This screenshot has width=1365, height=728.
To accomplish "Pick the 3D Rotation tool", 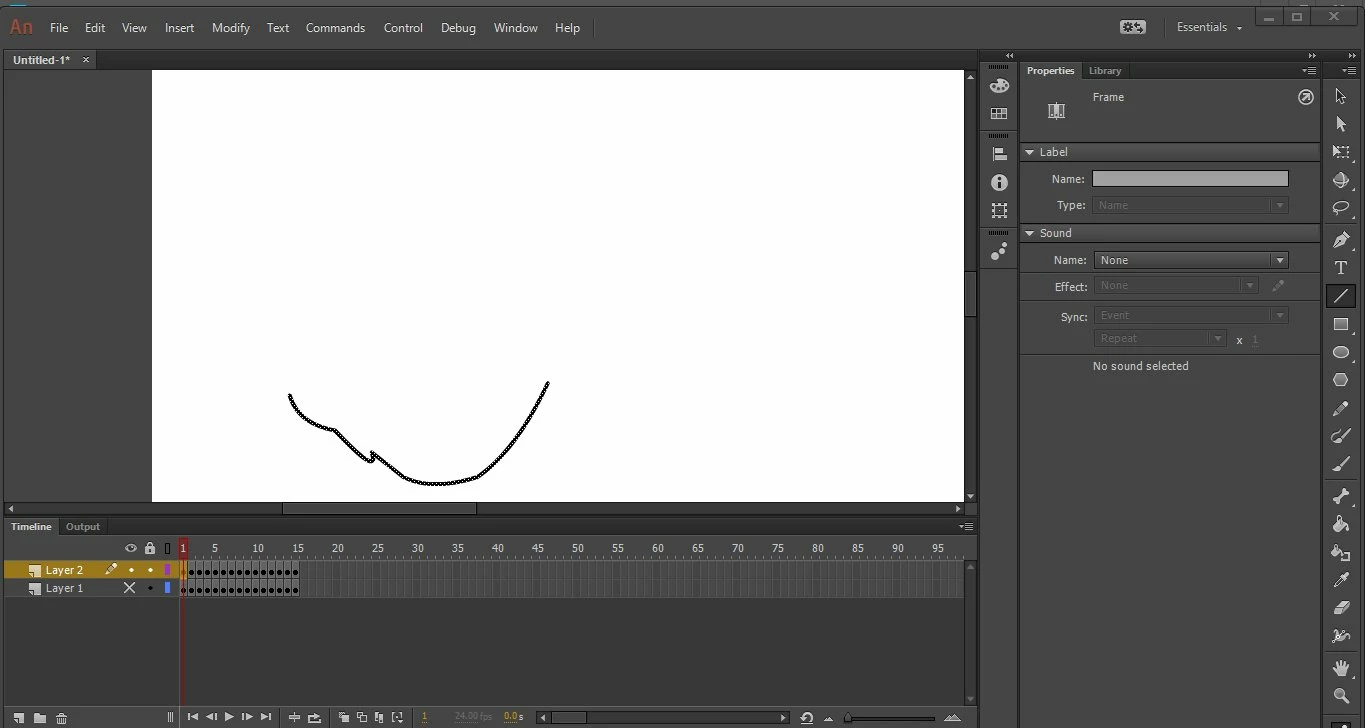I will pos(1341,181).
